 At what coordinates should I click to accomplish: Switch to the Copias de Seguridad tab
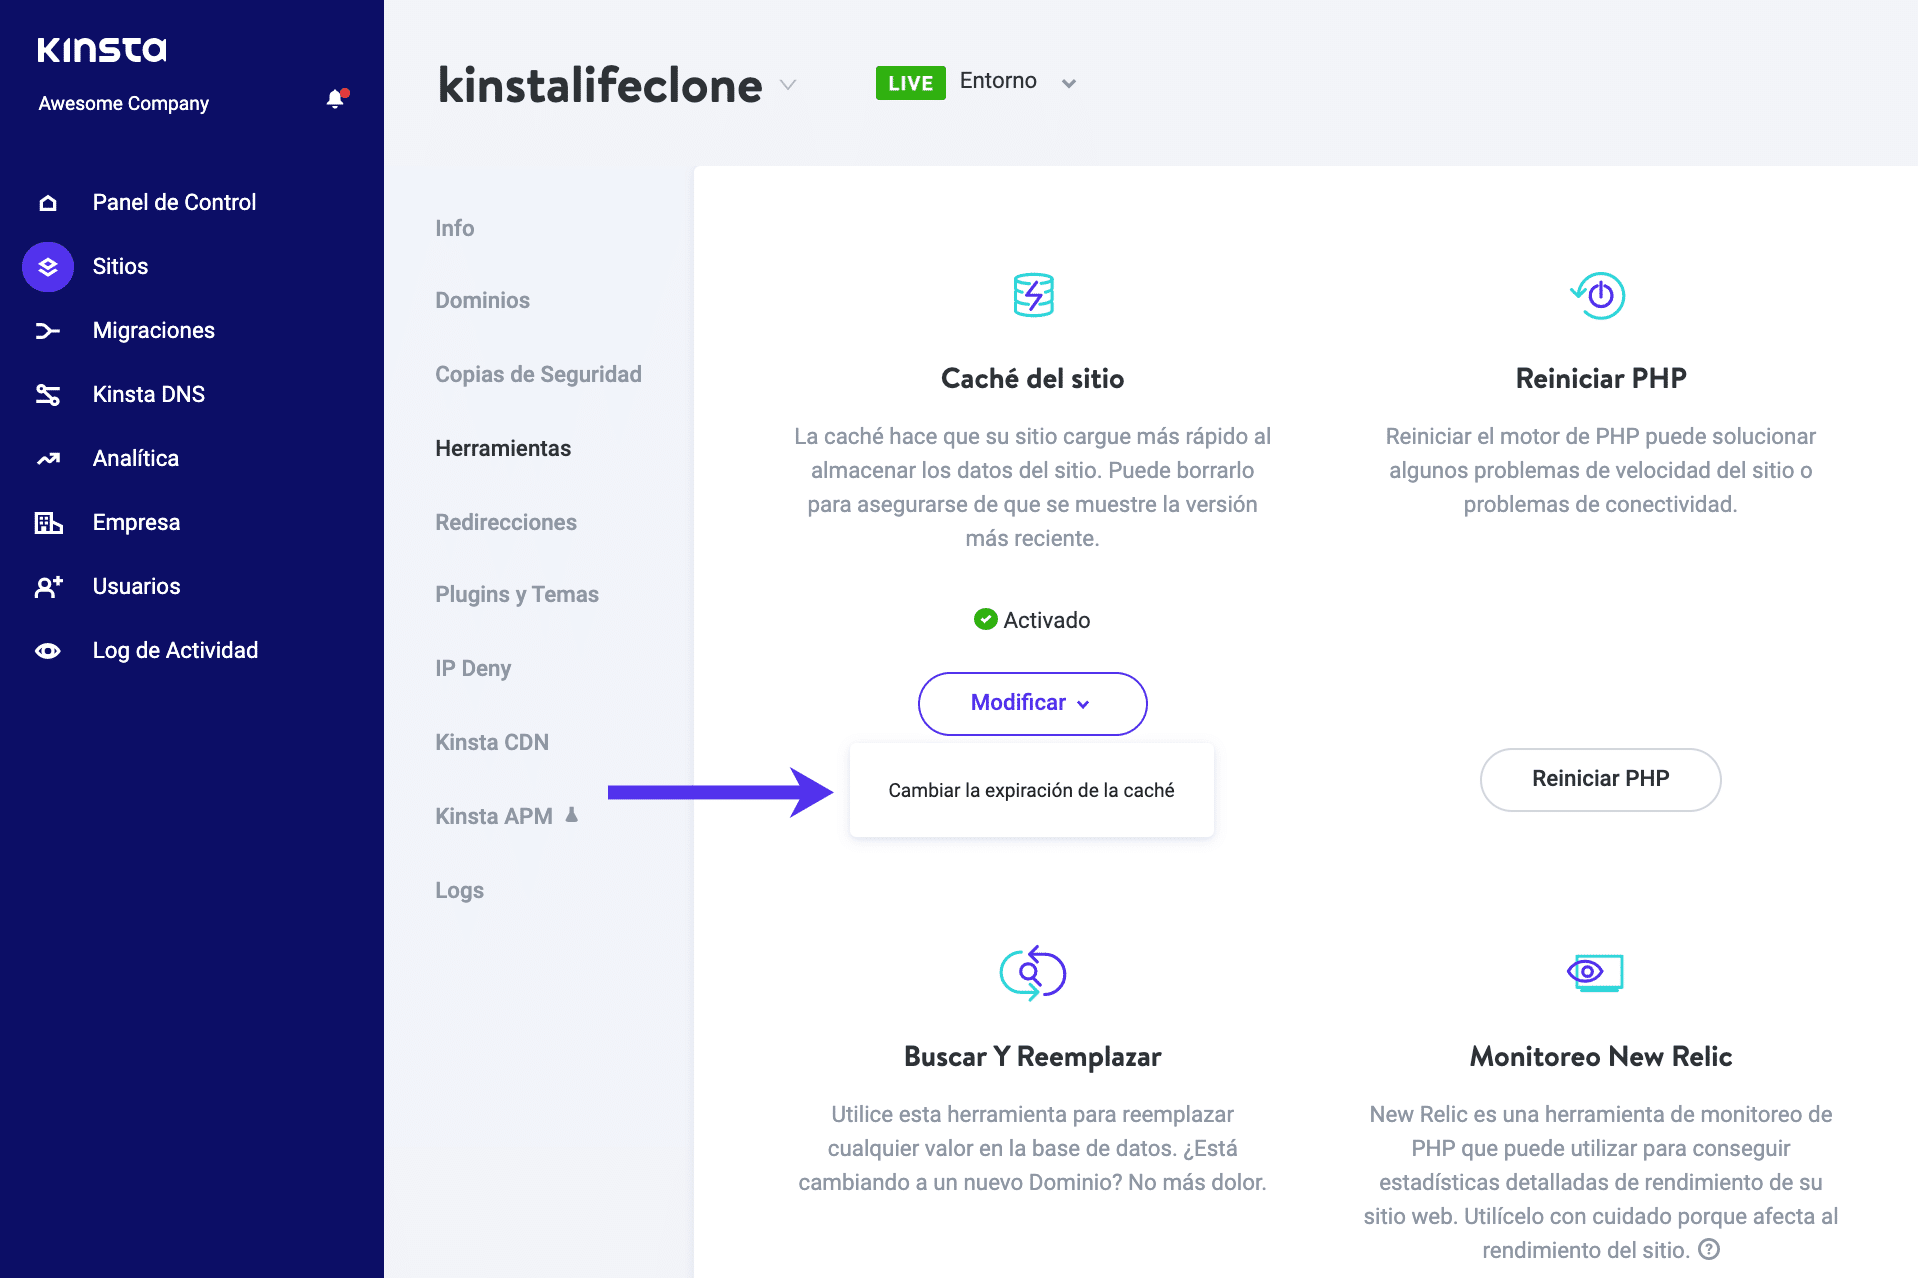click(x=538, y=374)
